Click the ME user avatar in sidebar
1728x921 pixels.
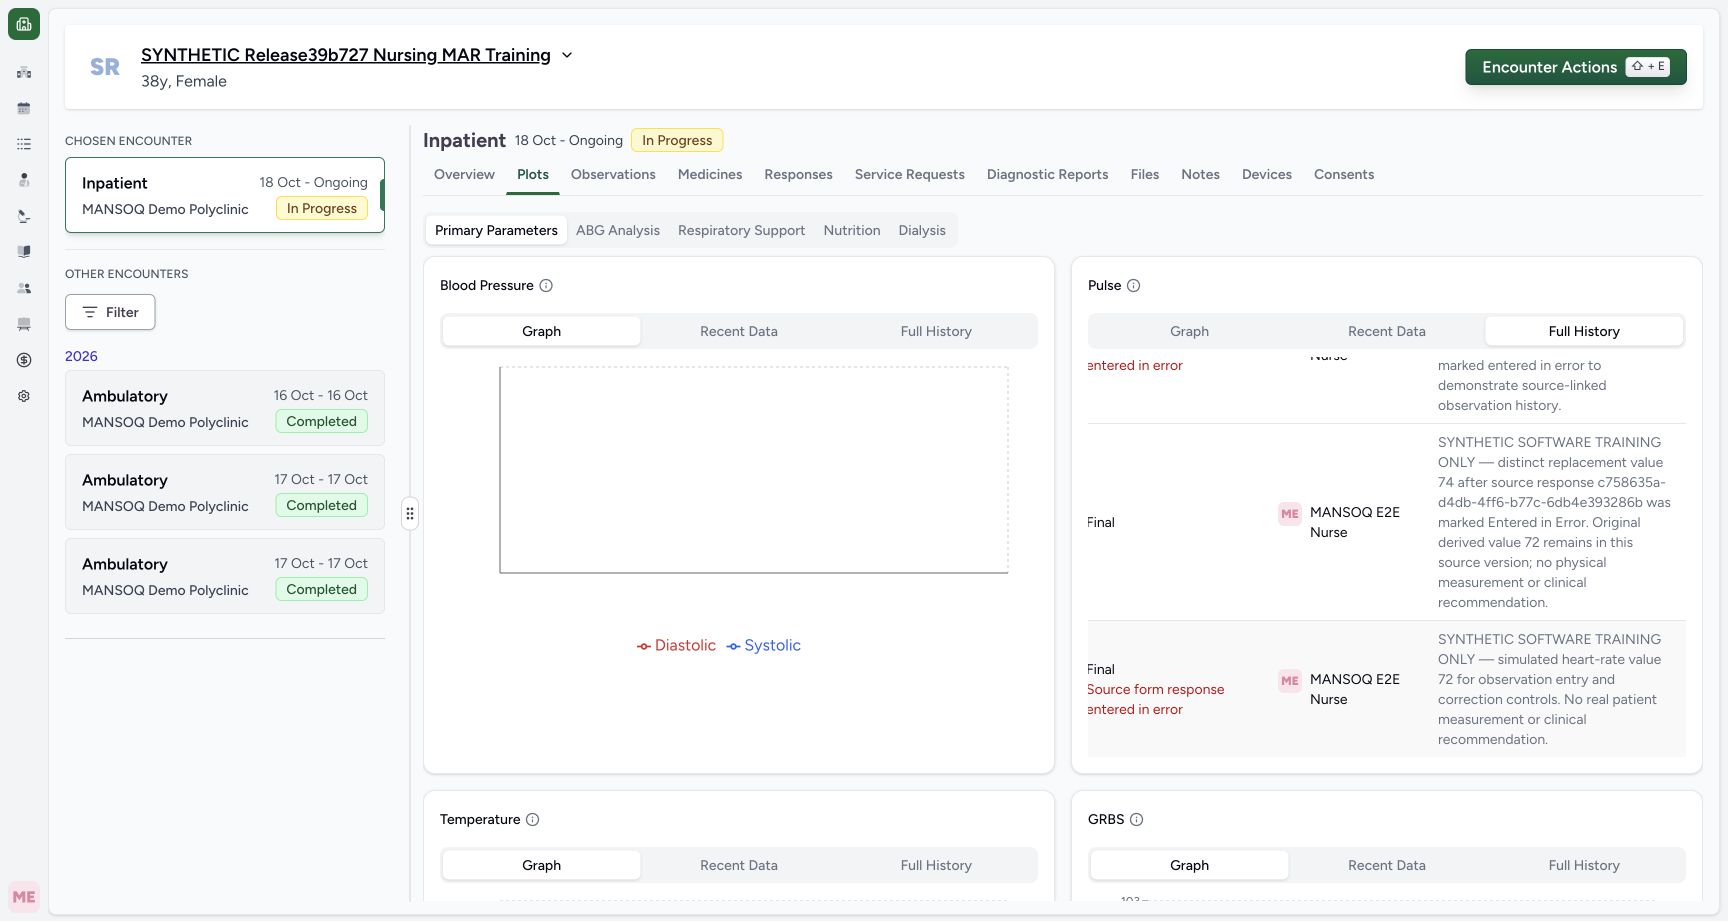tap(24, 897)
